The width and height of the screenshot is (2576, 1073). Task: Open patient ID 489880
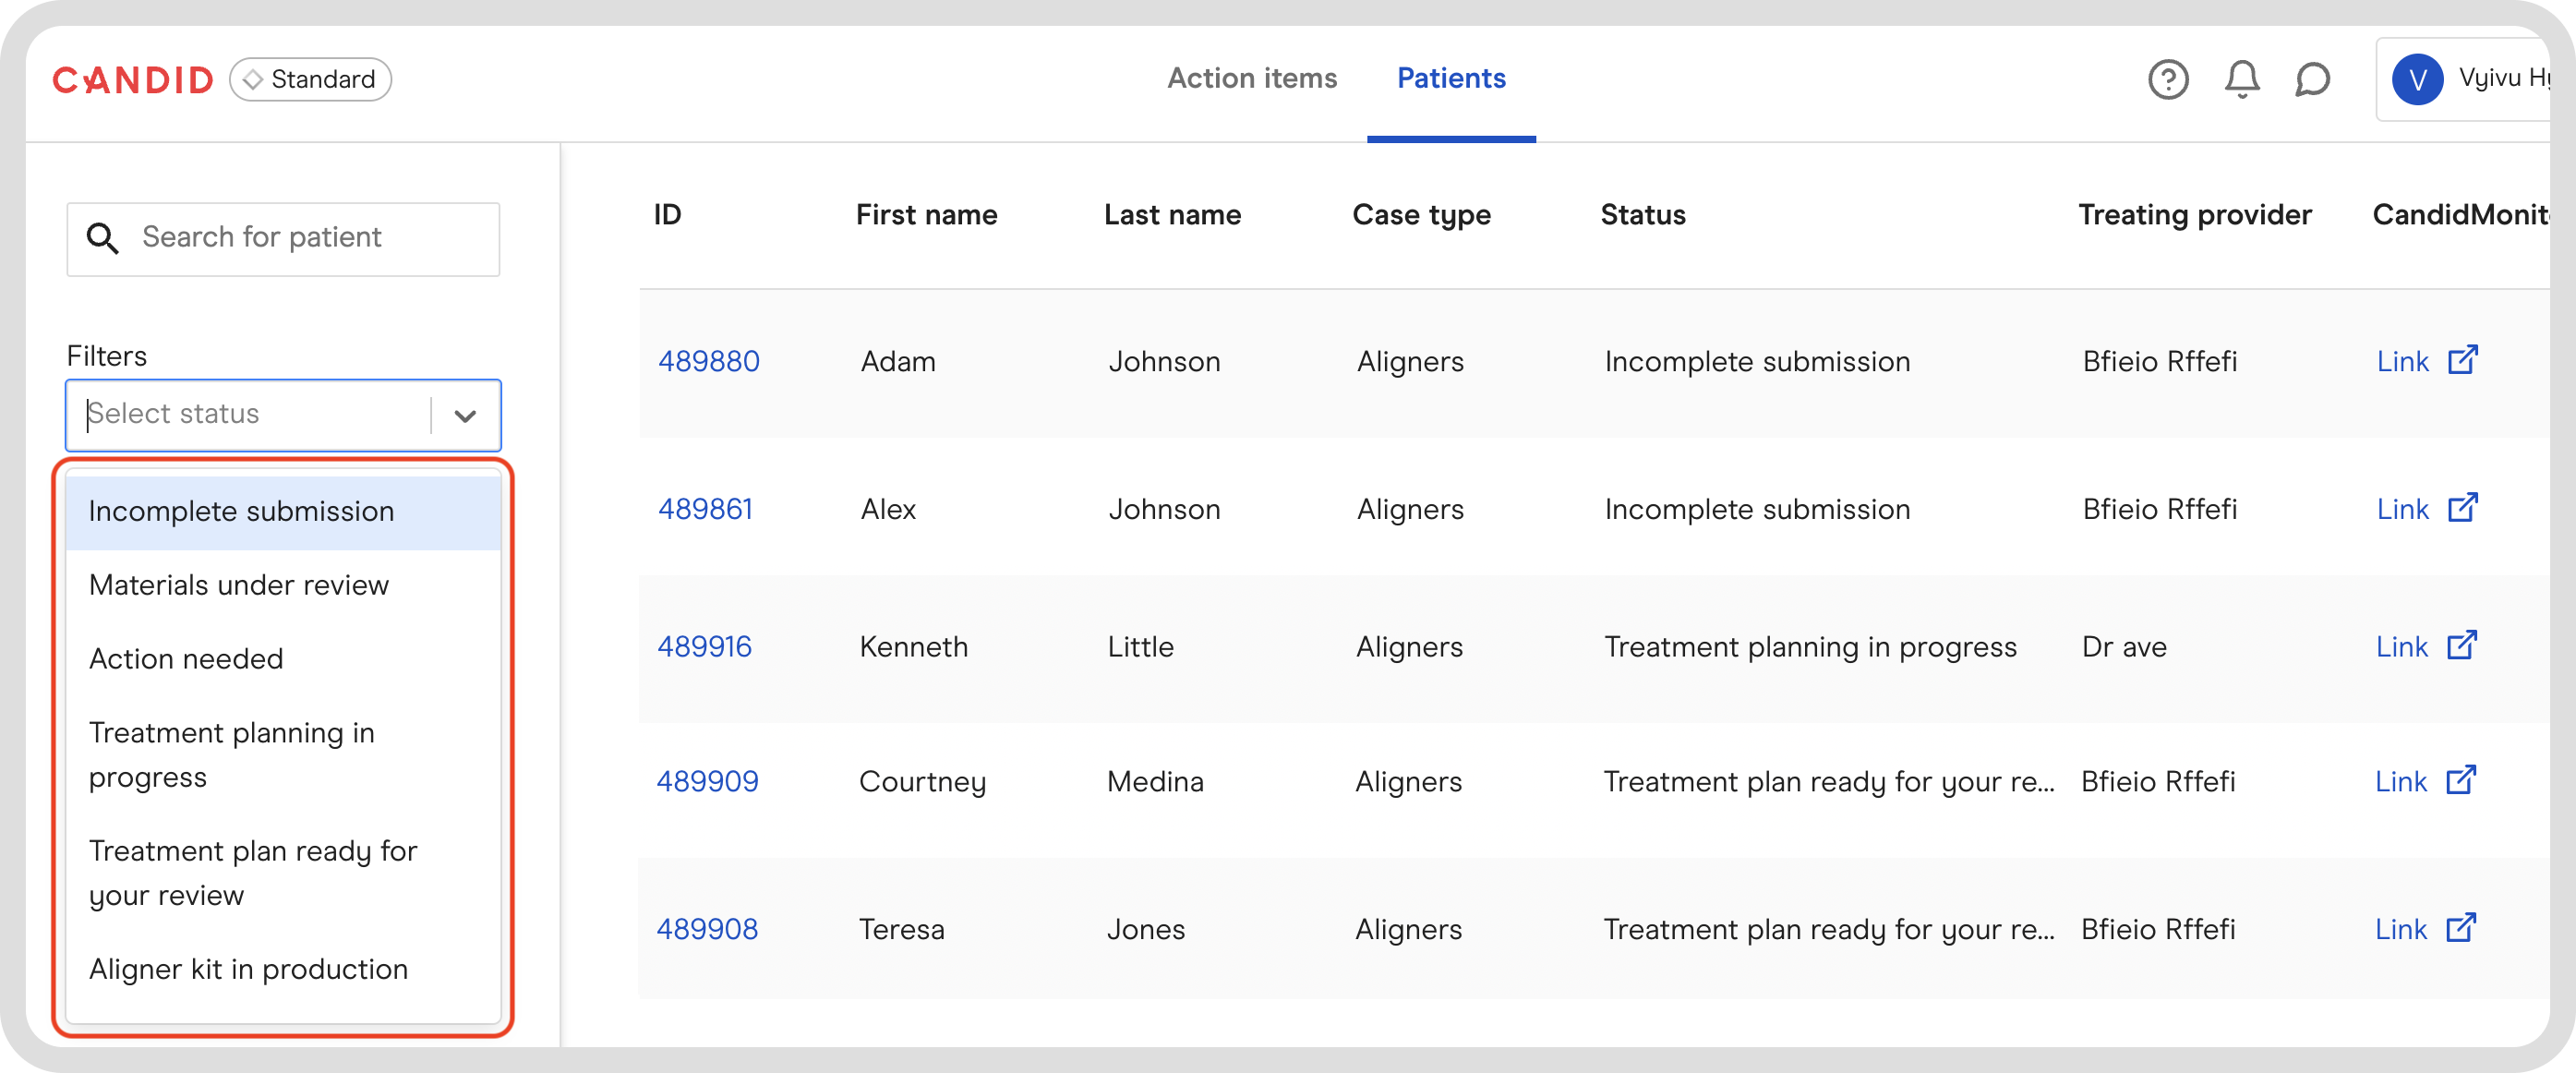point(708,361)
